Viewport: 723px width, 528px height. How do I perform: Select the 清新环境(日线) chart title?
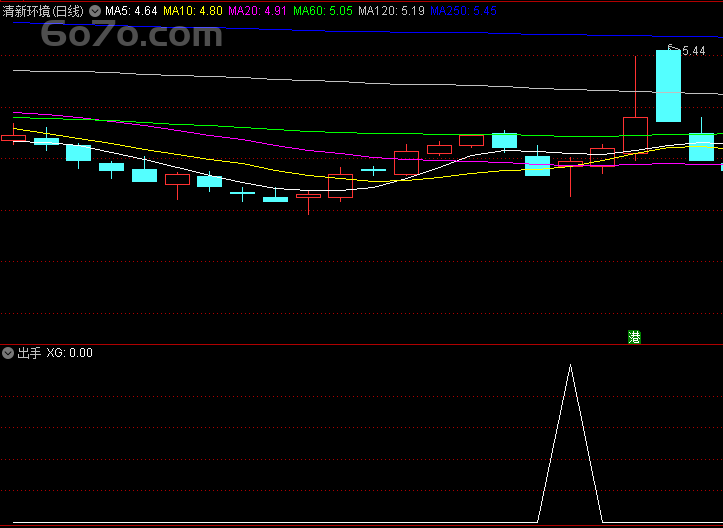pyautogui.click(x=43, y=11)
